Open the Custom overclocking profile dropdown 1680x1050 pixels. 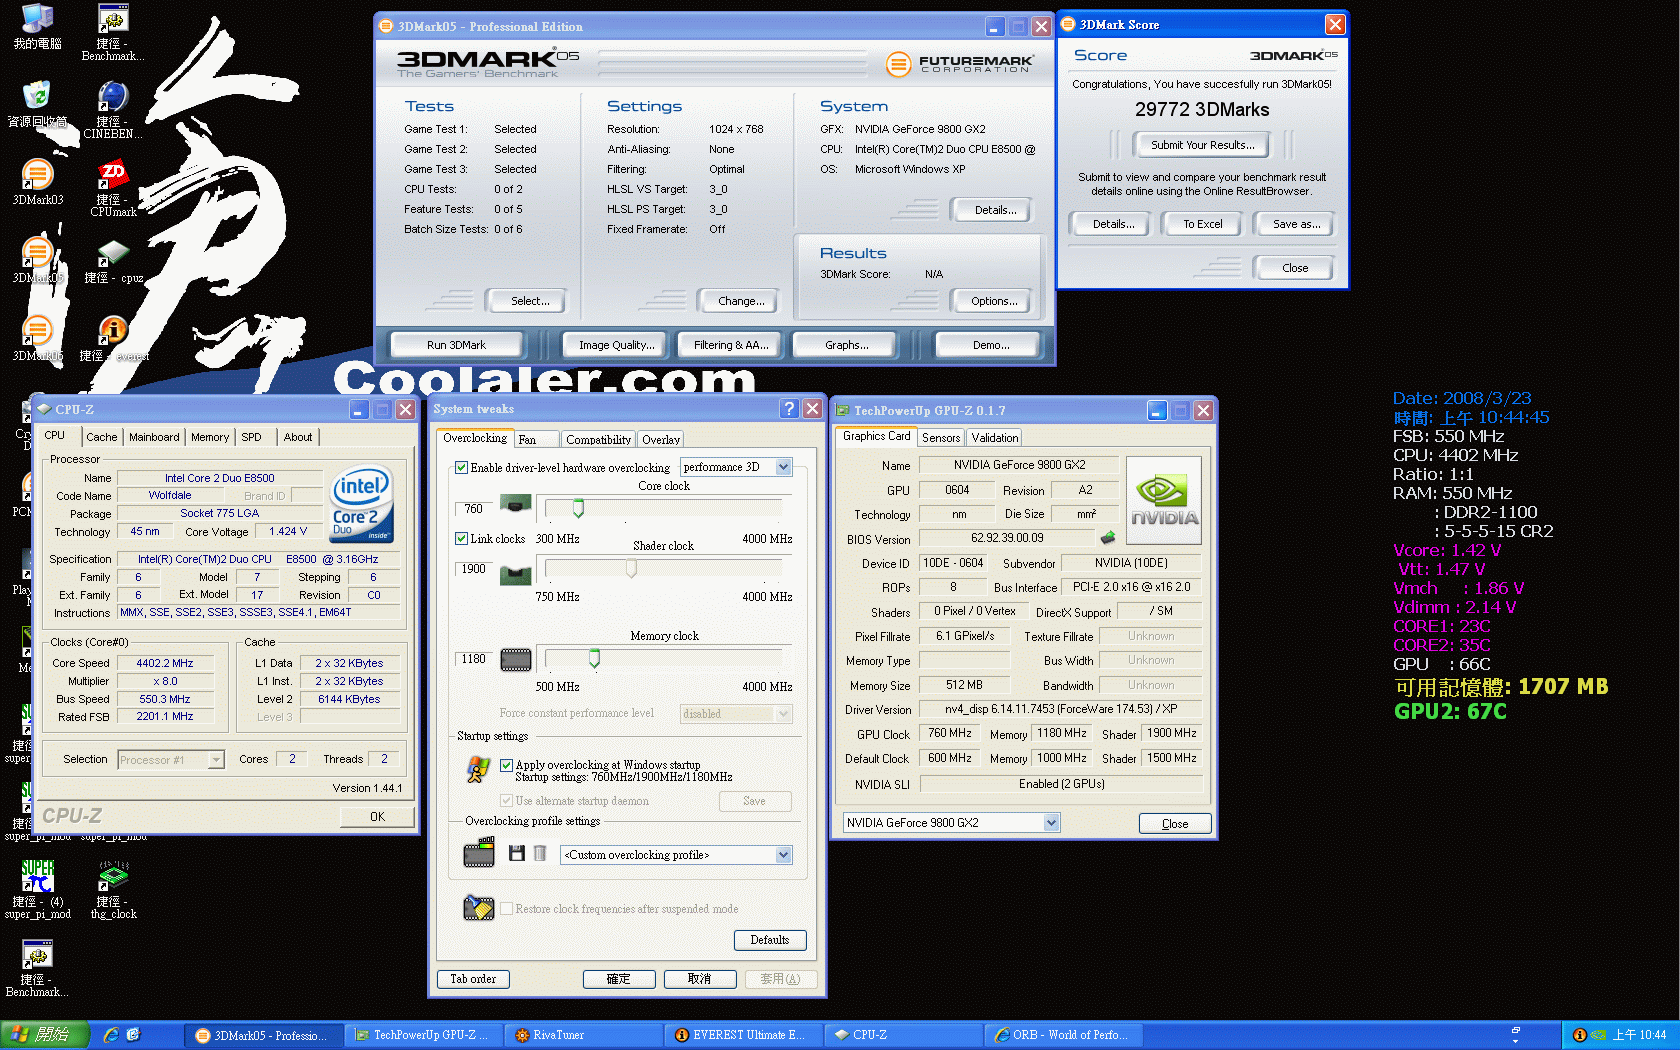pyautogui.click(x=677, y=854)
